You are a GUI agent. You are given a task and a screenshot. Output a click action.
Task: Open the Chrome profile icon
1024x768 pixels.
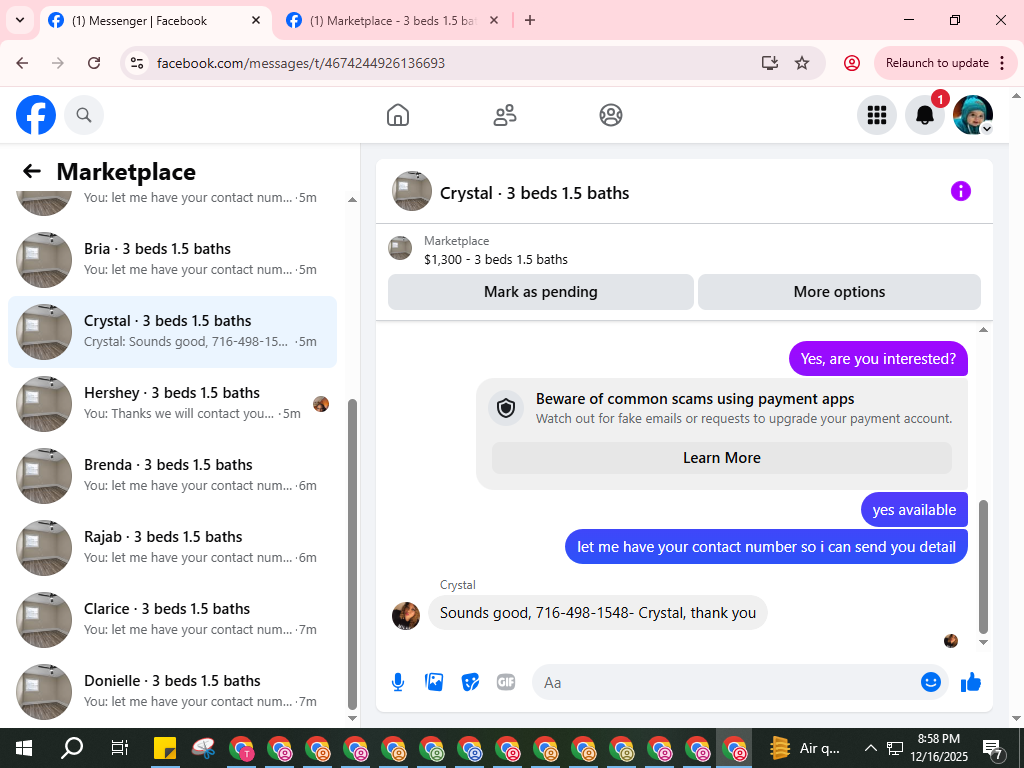click(852, 63)
